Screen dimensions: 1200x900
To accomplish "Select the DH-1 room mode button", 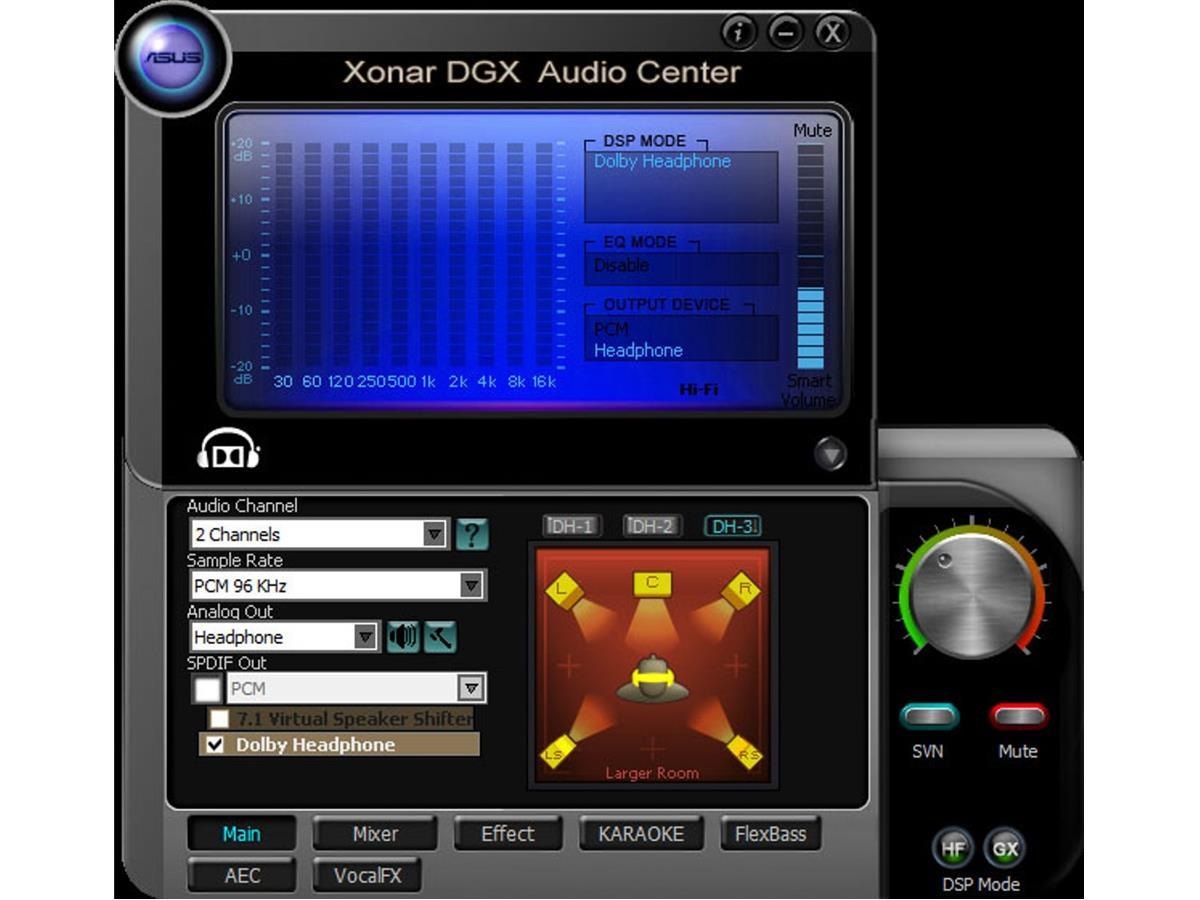I will [x=571, y=526].
